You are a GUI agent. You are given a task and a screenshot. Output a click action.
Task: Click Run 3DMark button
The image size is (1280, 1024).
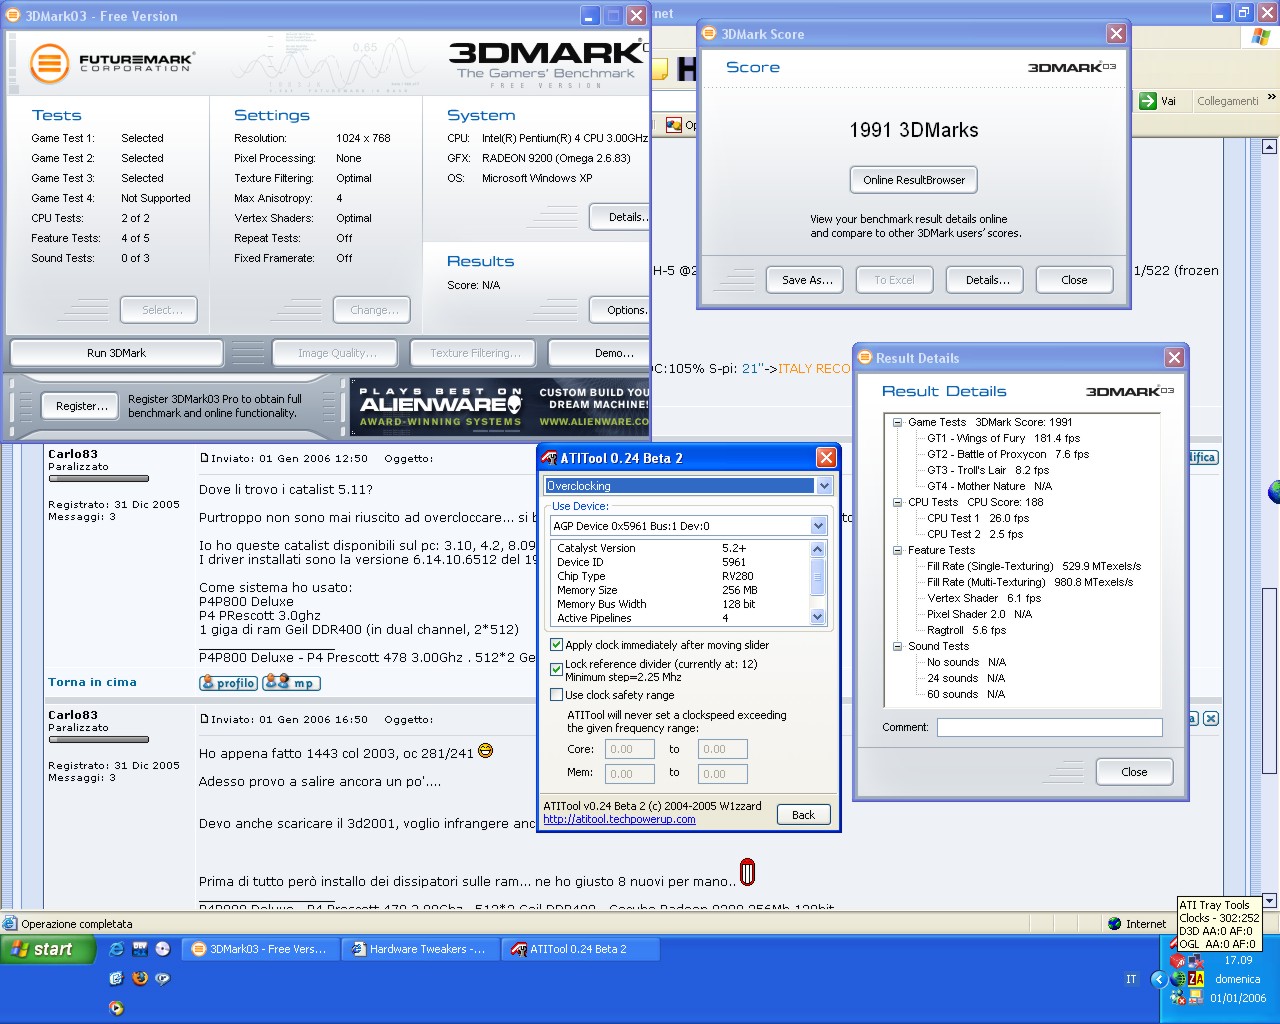click(x=116, y=353)
